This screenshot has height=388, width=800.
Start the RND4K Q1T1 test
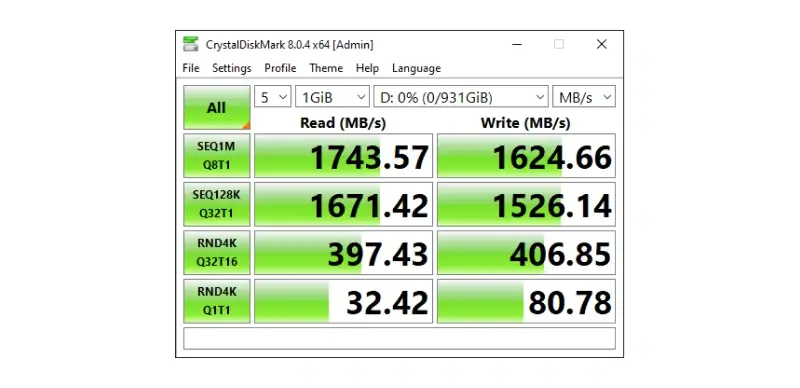[217, 301]
